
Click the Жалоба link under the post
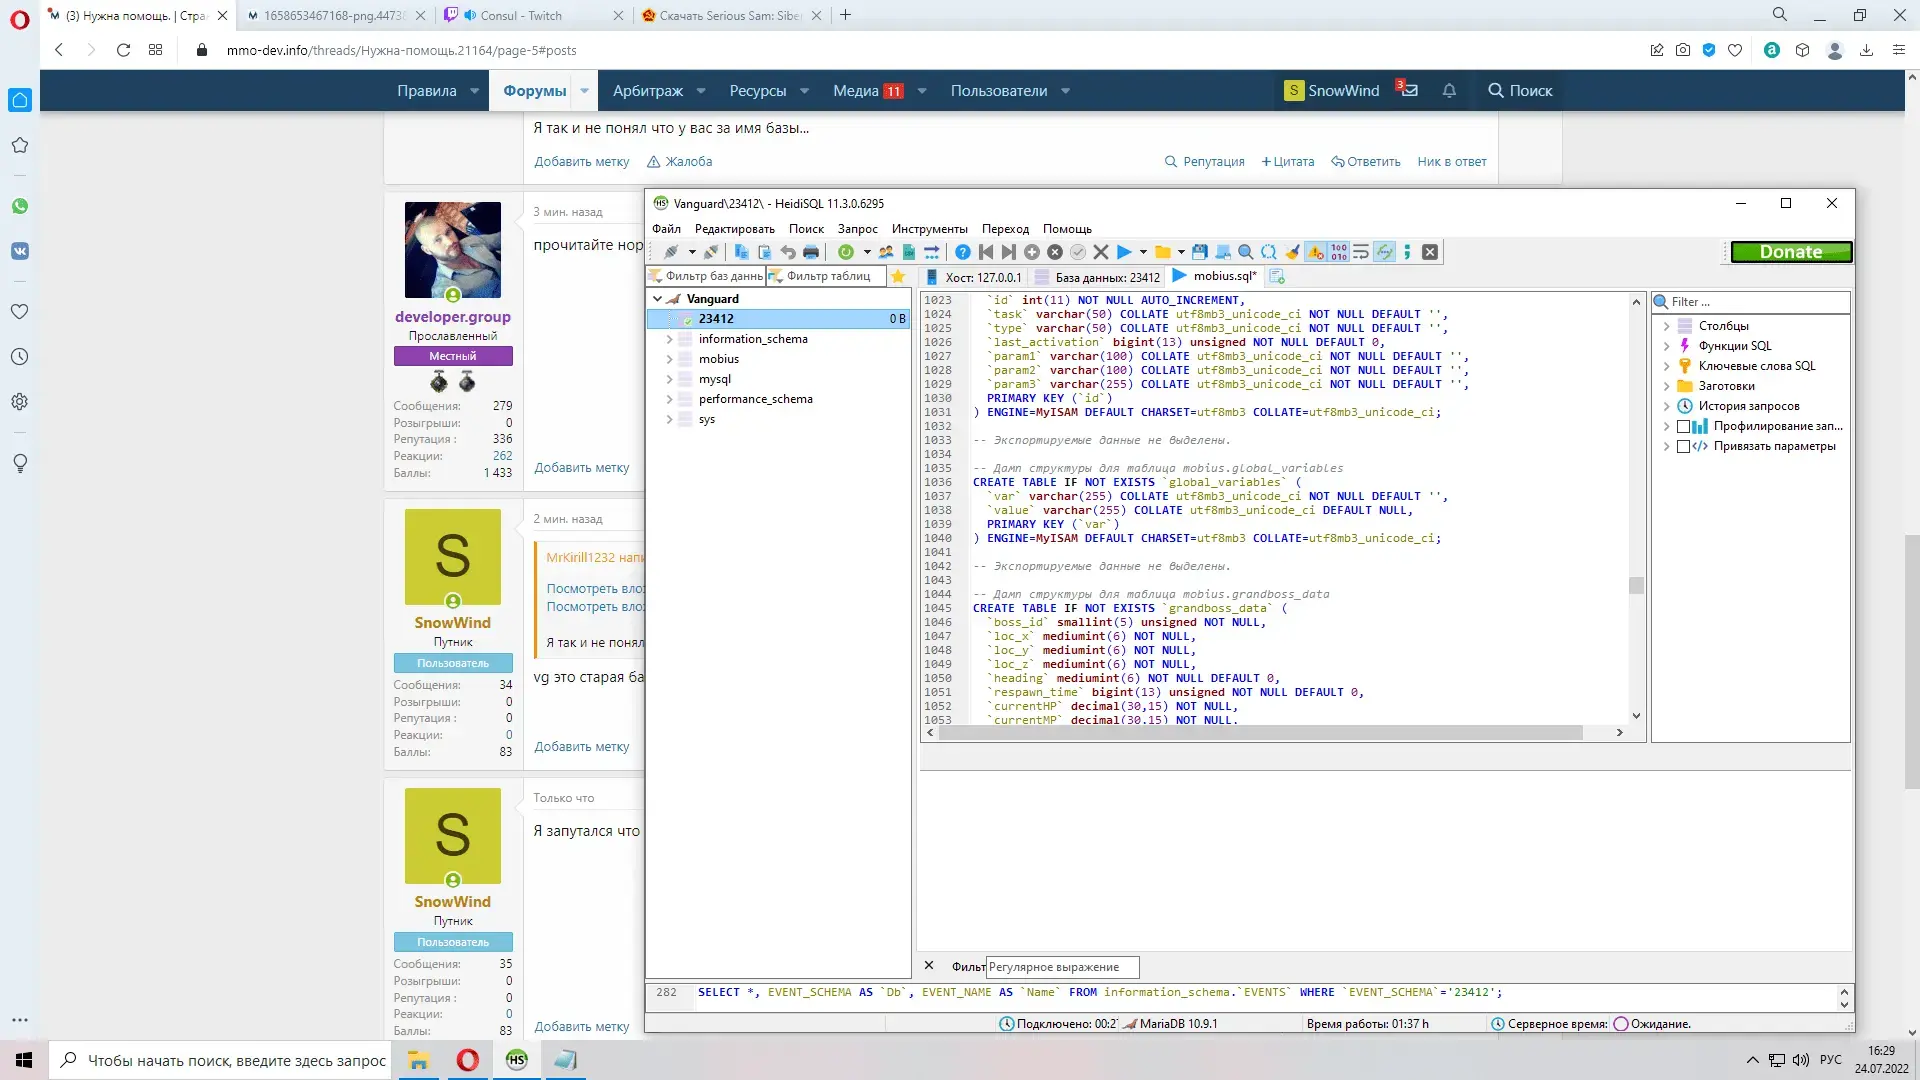(x=679, y=162)
